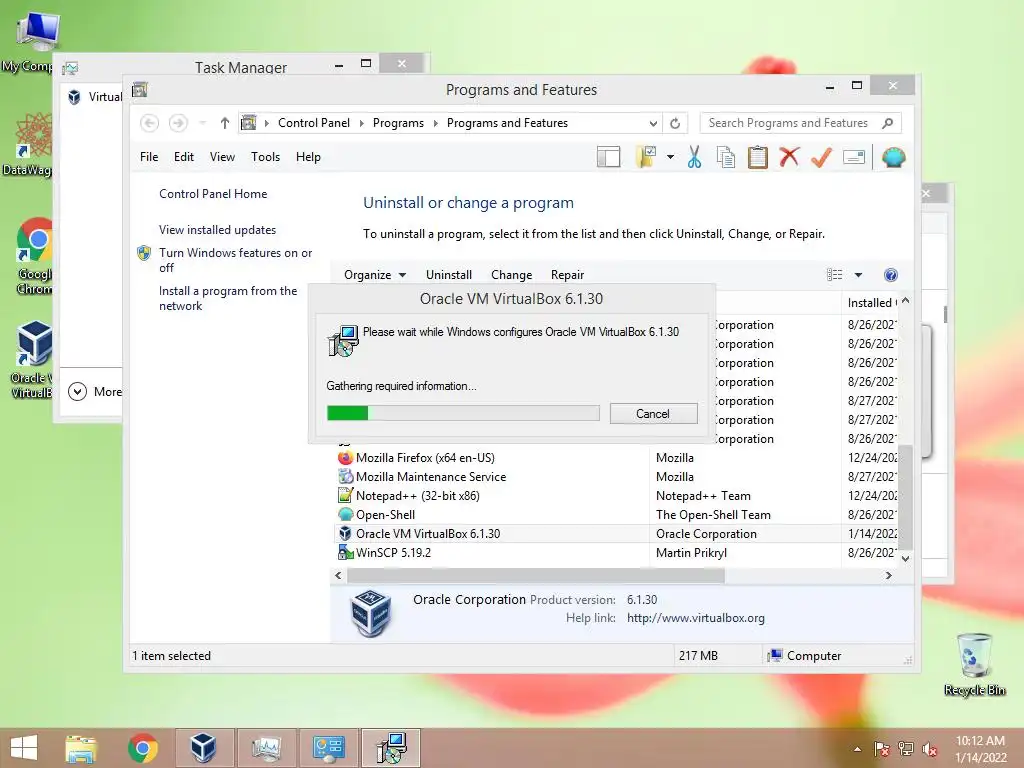The height and width of the screenshot is (768, 1024).
Task: Open the Help menu
Action: click(x=308, y=157)
